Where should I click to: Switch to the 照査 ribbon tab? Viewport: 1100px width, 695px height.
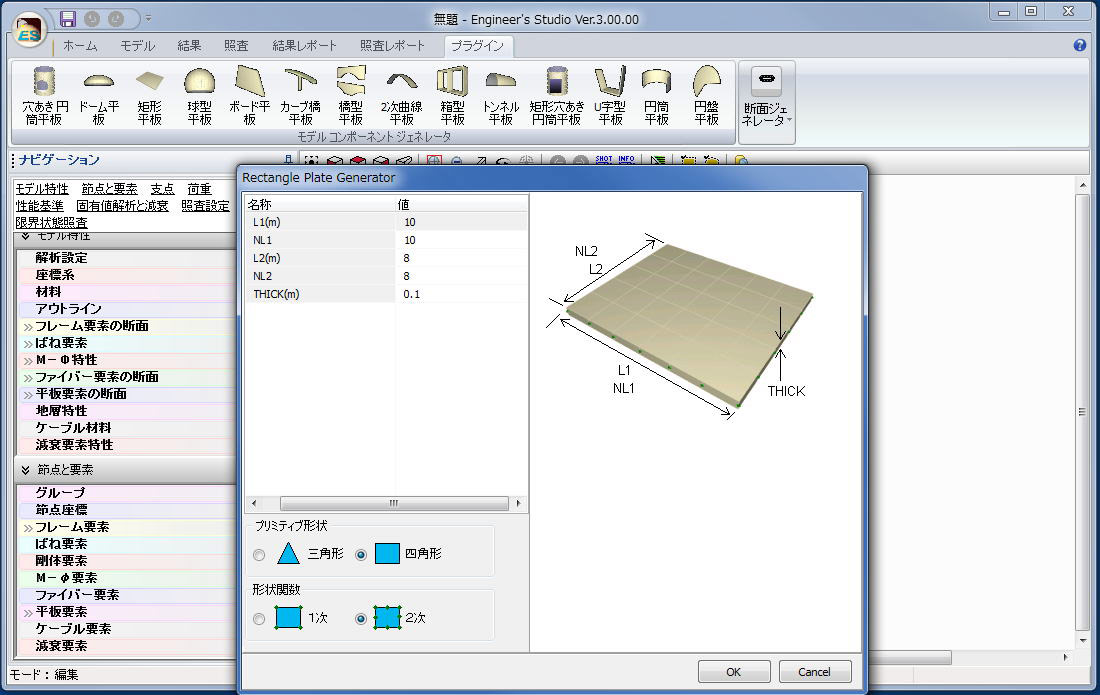click(x=236, y=46)
